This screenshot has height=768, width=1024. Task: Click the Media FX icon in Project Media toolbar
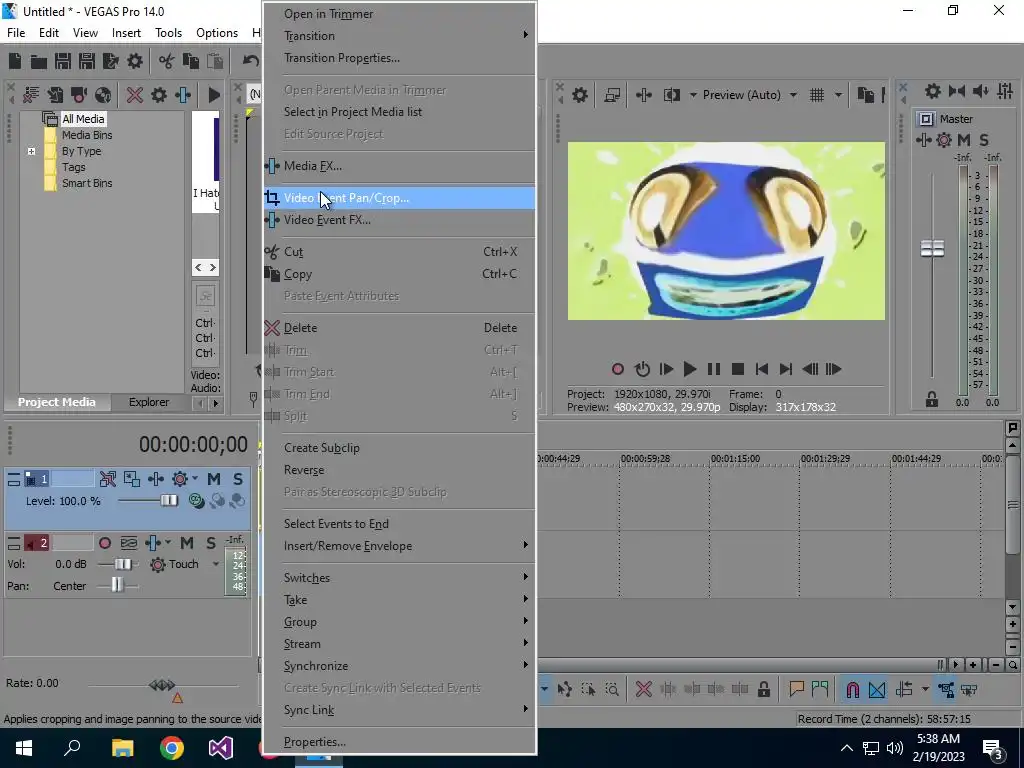(x=183, y=95)
